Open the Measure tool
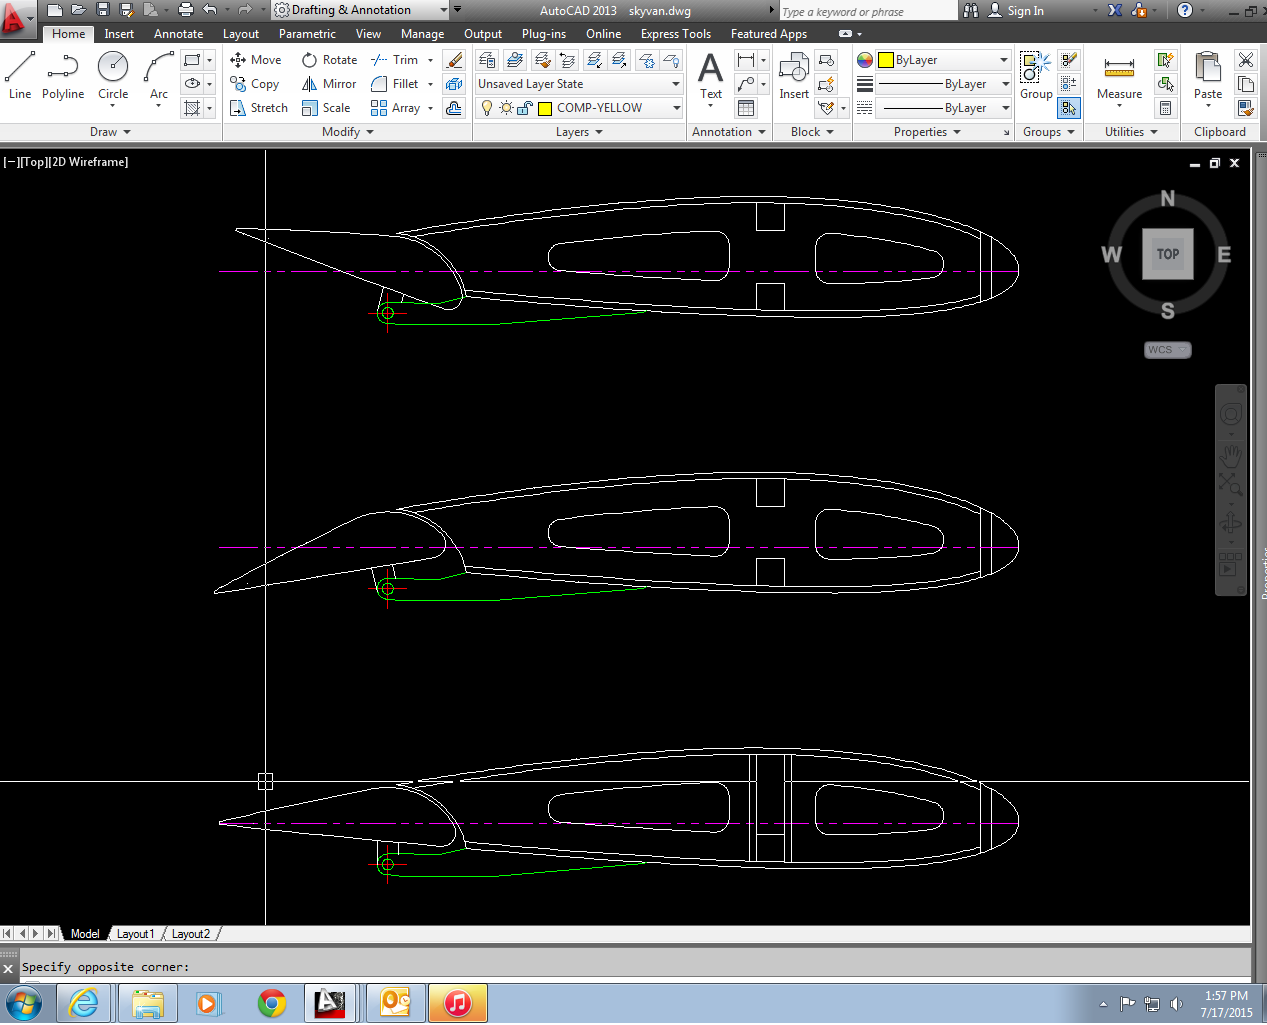The width and height of the screenshot is (1267, 1025). 1119,76
